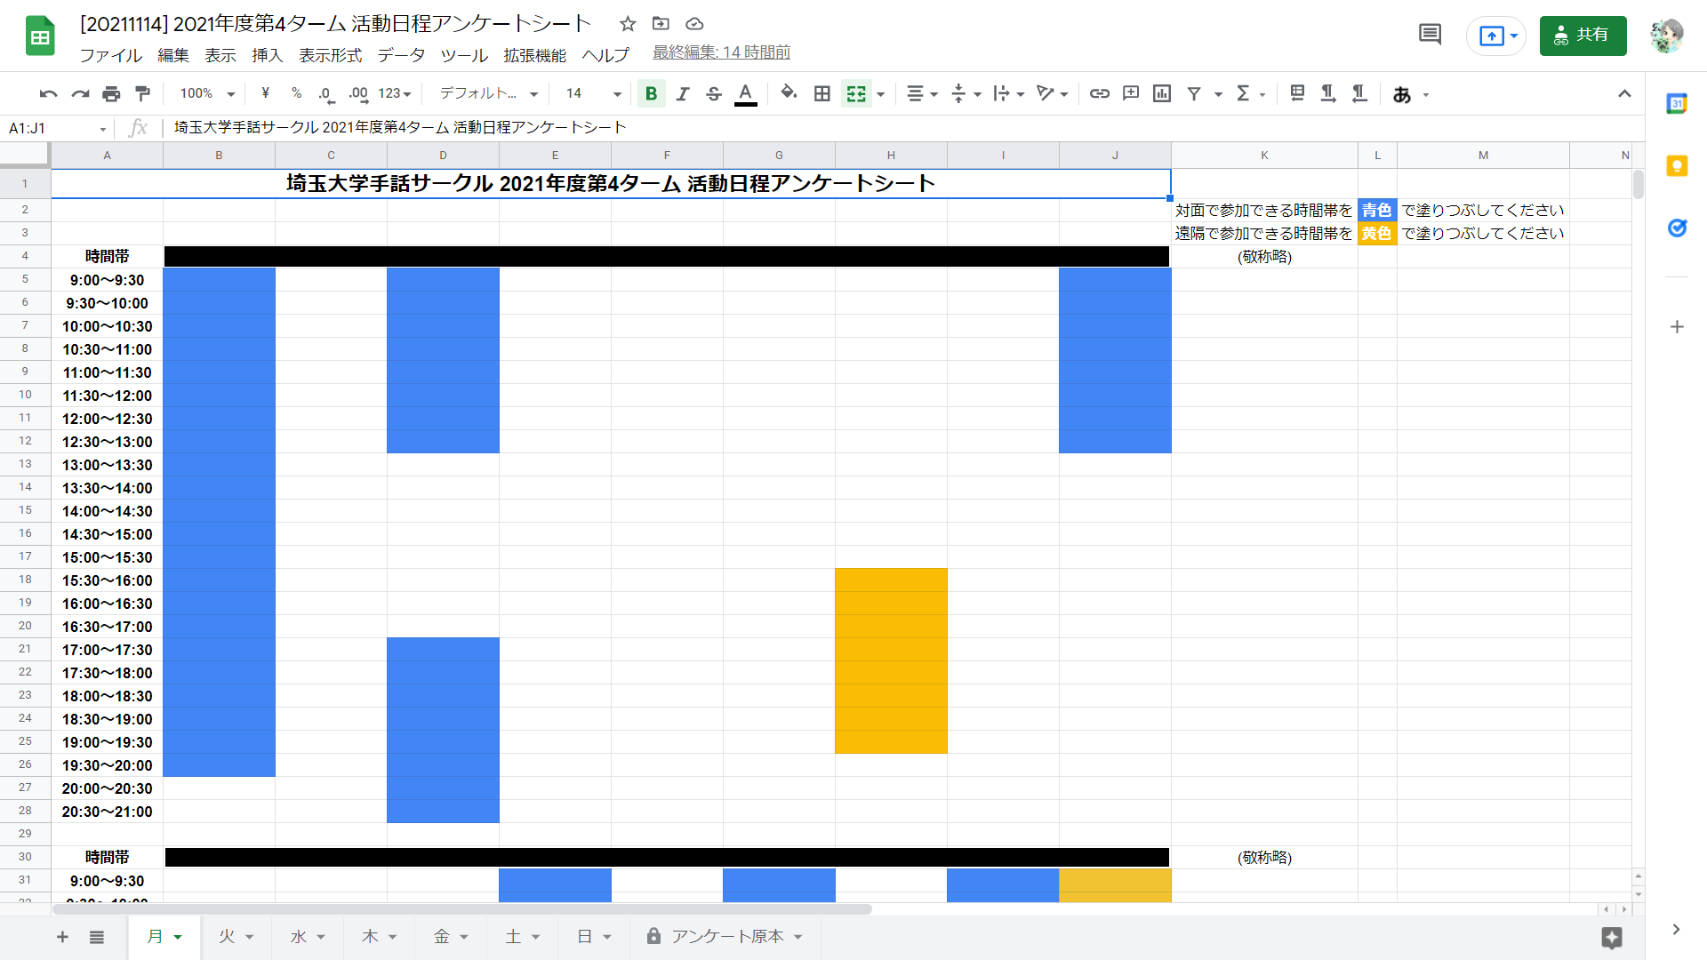Open the データ menu
The width and height of the screenshot is (1707, 960).
pyautogui.click(x=401, y=55)
